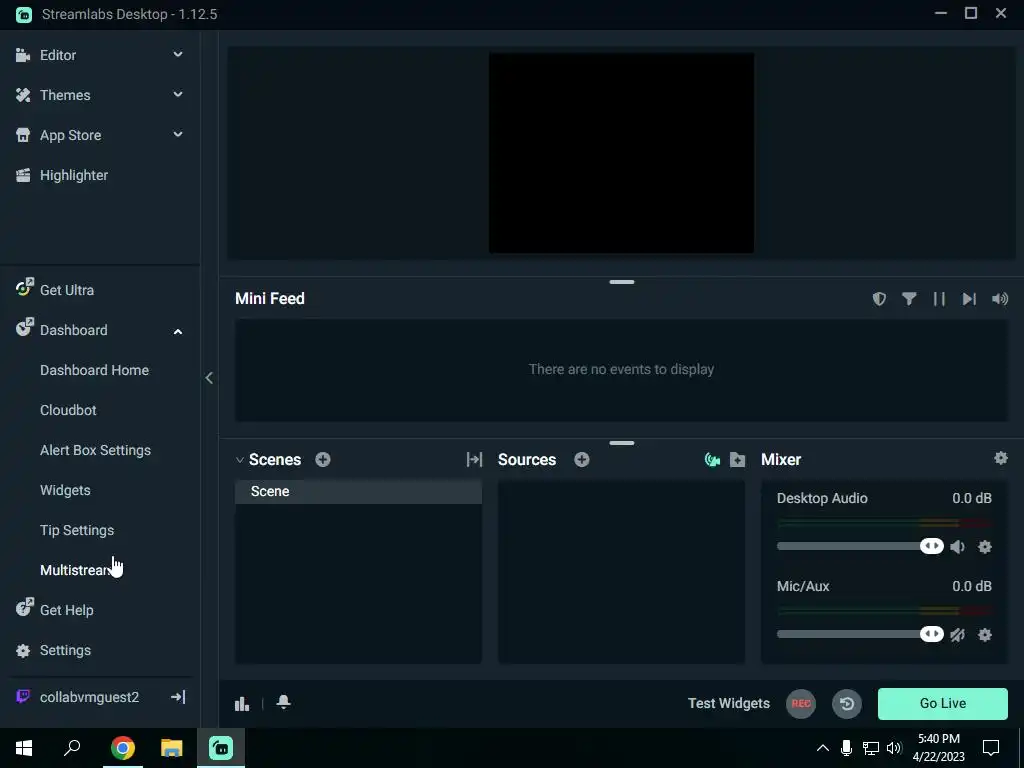The width and height of the screenshot is (1024, 768).
Task: Add a source folder
Action: click(737, 460)
